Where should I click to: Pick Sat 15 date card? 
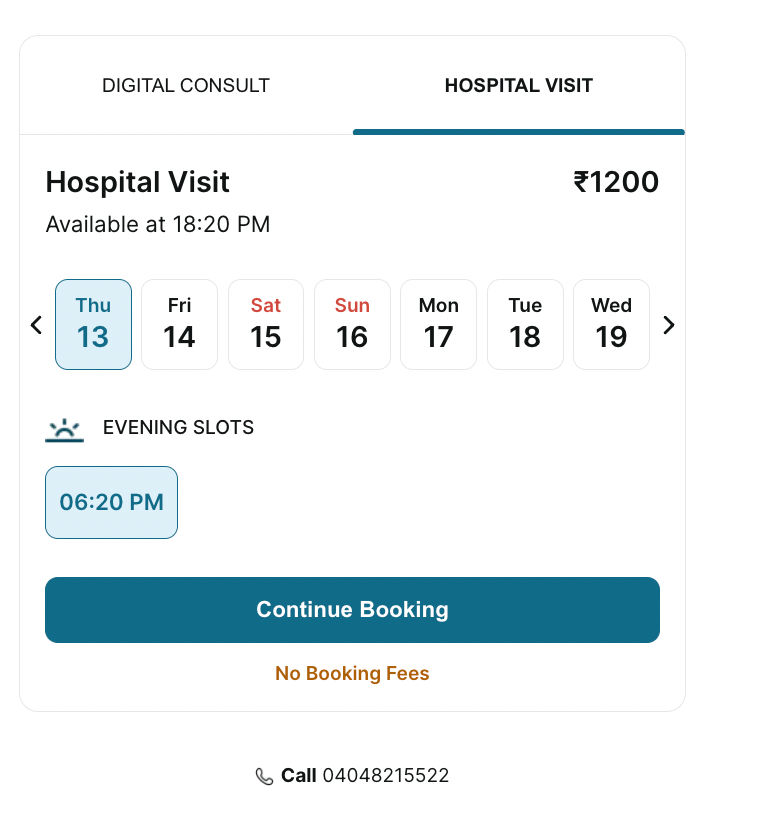click(266, 324)
